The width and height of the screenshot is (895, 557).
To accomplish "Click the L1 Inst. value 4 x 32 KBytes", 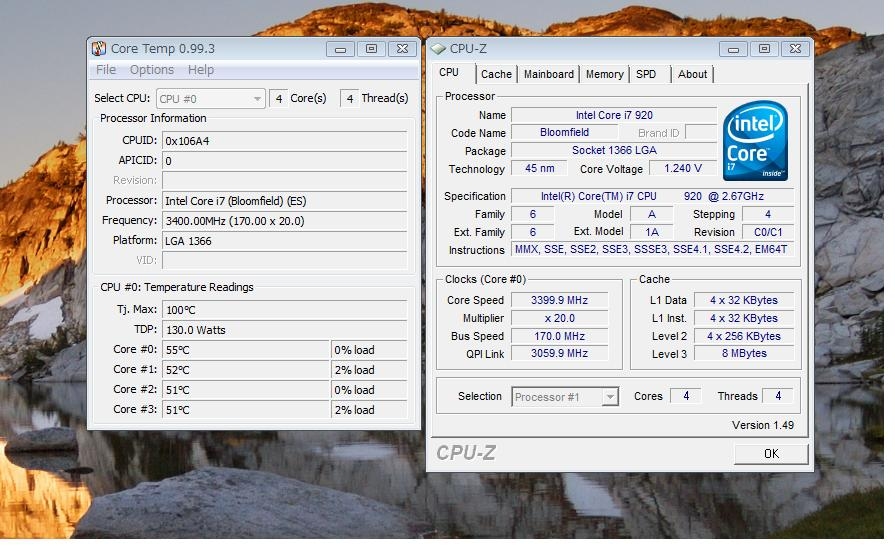I will click(744, 318).
